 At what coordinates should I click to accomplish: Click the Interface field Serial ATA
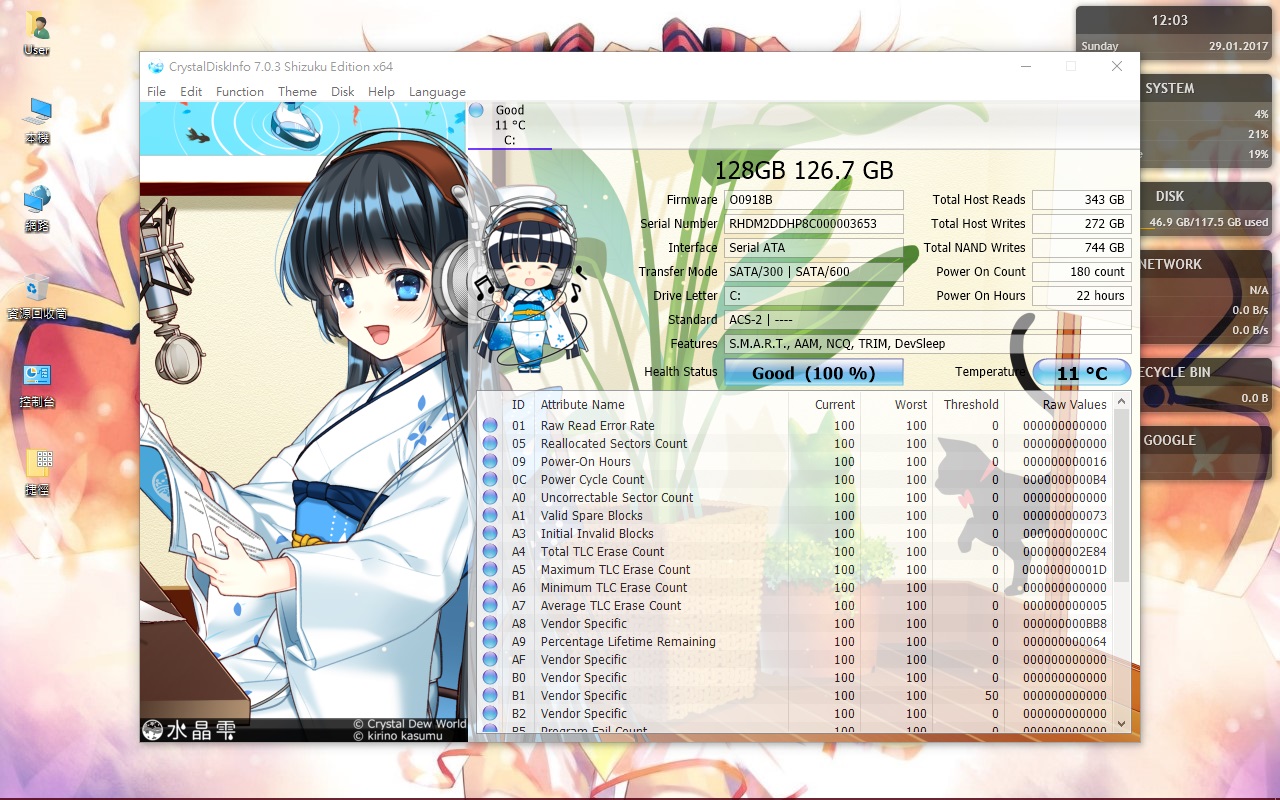tap(813, 248)
